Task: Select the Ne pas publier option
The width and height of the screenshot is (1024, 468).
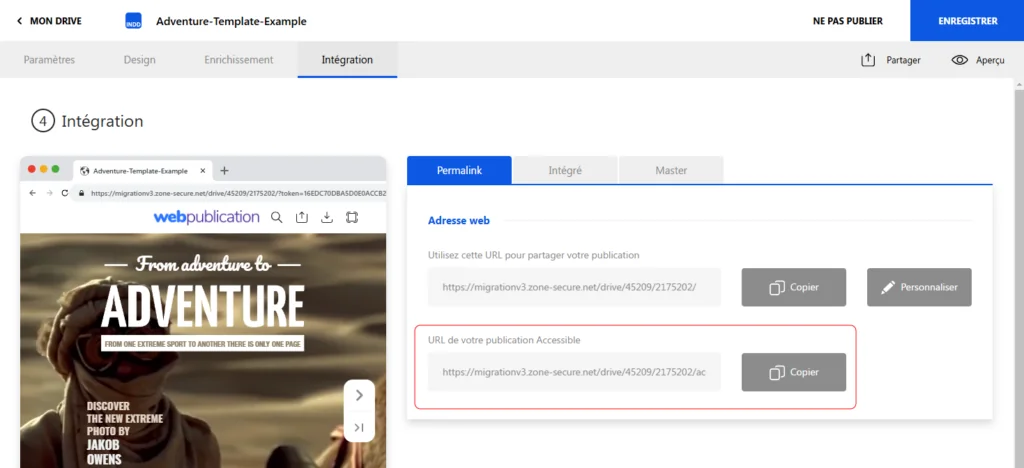Action: 848,21
